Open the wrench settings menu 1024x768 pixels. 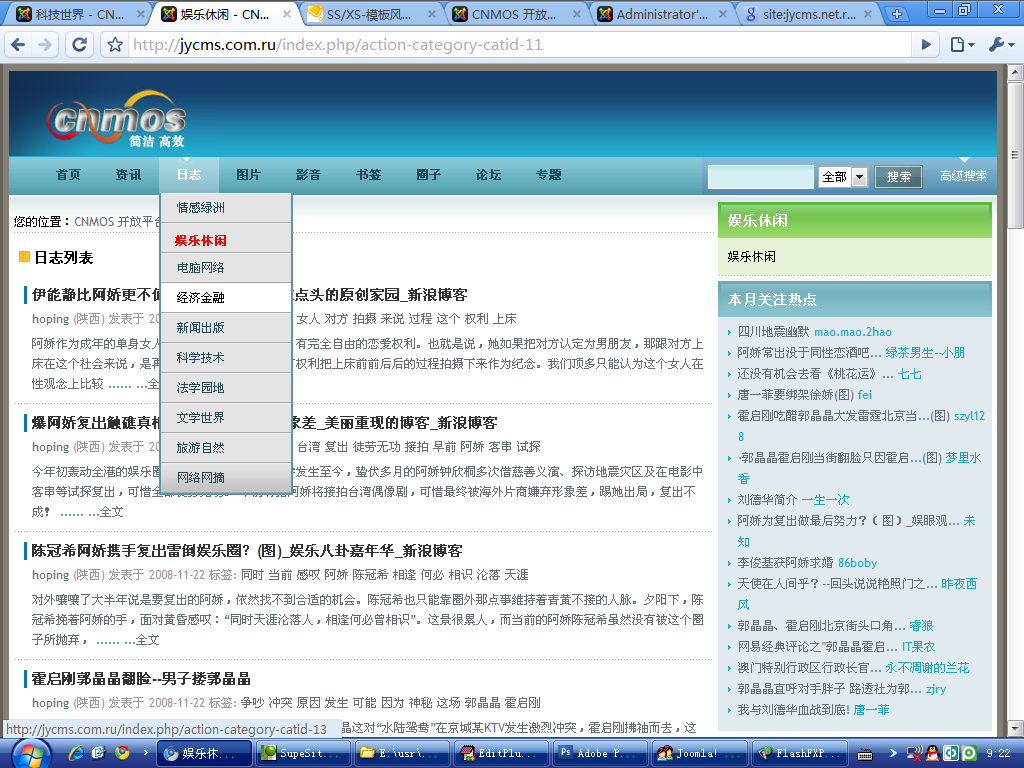(x=1001, y=44)
